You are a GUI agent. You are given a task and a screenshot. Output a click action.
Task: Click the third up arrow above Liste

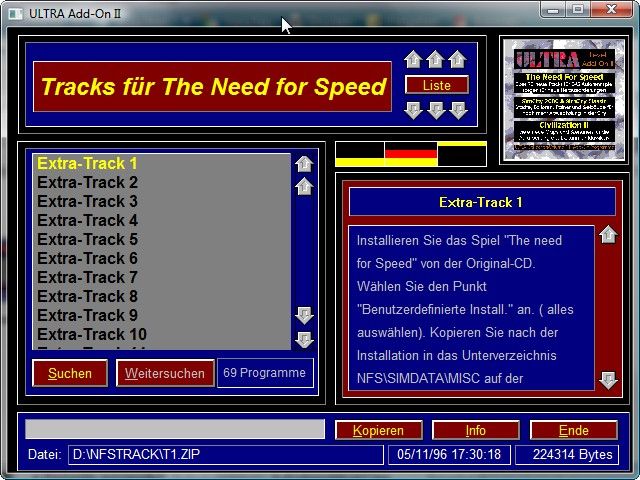457,60
